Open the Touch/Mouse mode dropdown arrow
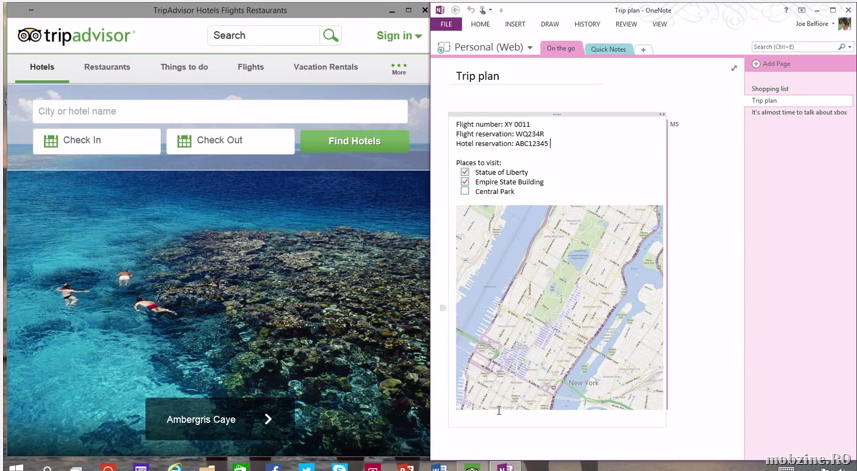This screenshot has width=857, height=471. coord(490,10)
